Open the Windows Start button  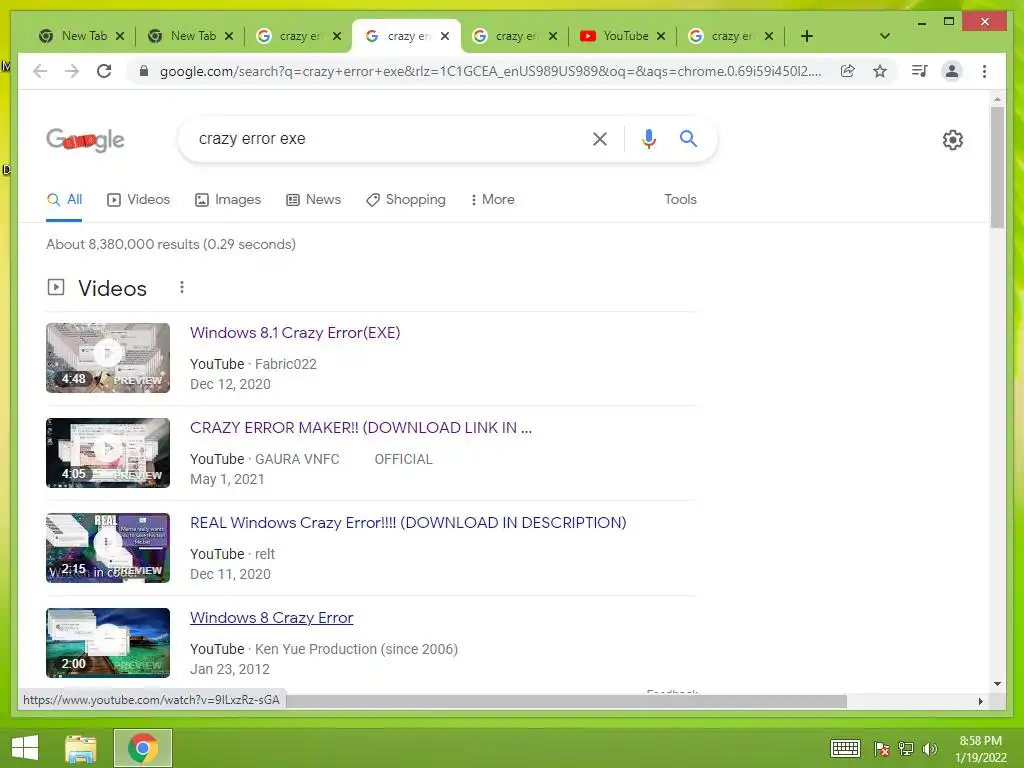pyautogui.click(x=25, y=748)
